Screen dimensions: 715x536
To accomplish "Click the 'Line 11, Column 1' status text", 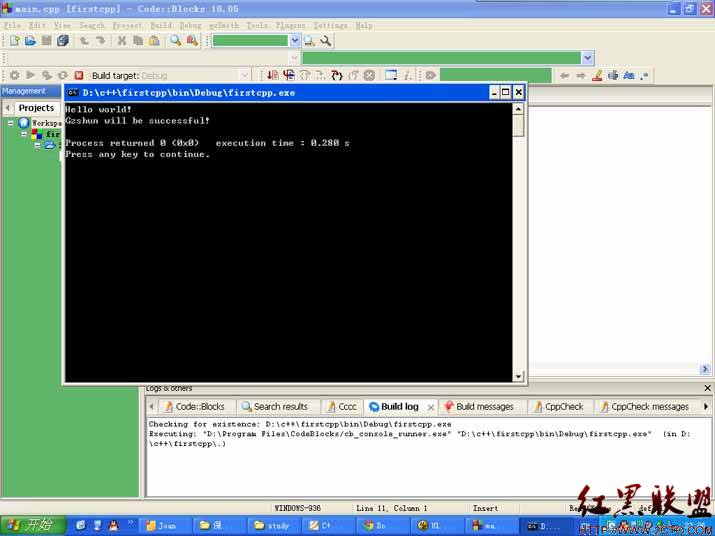I will (392, 508).
